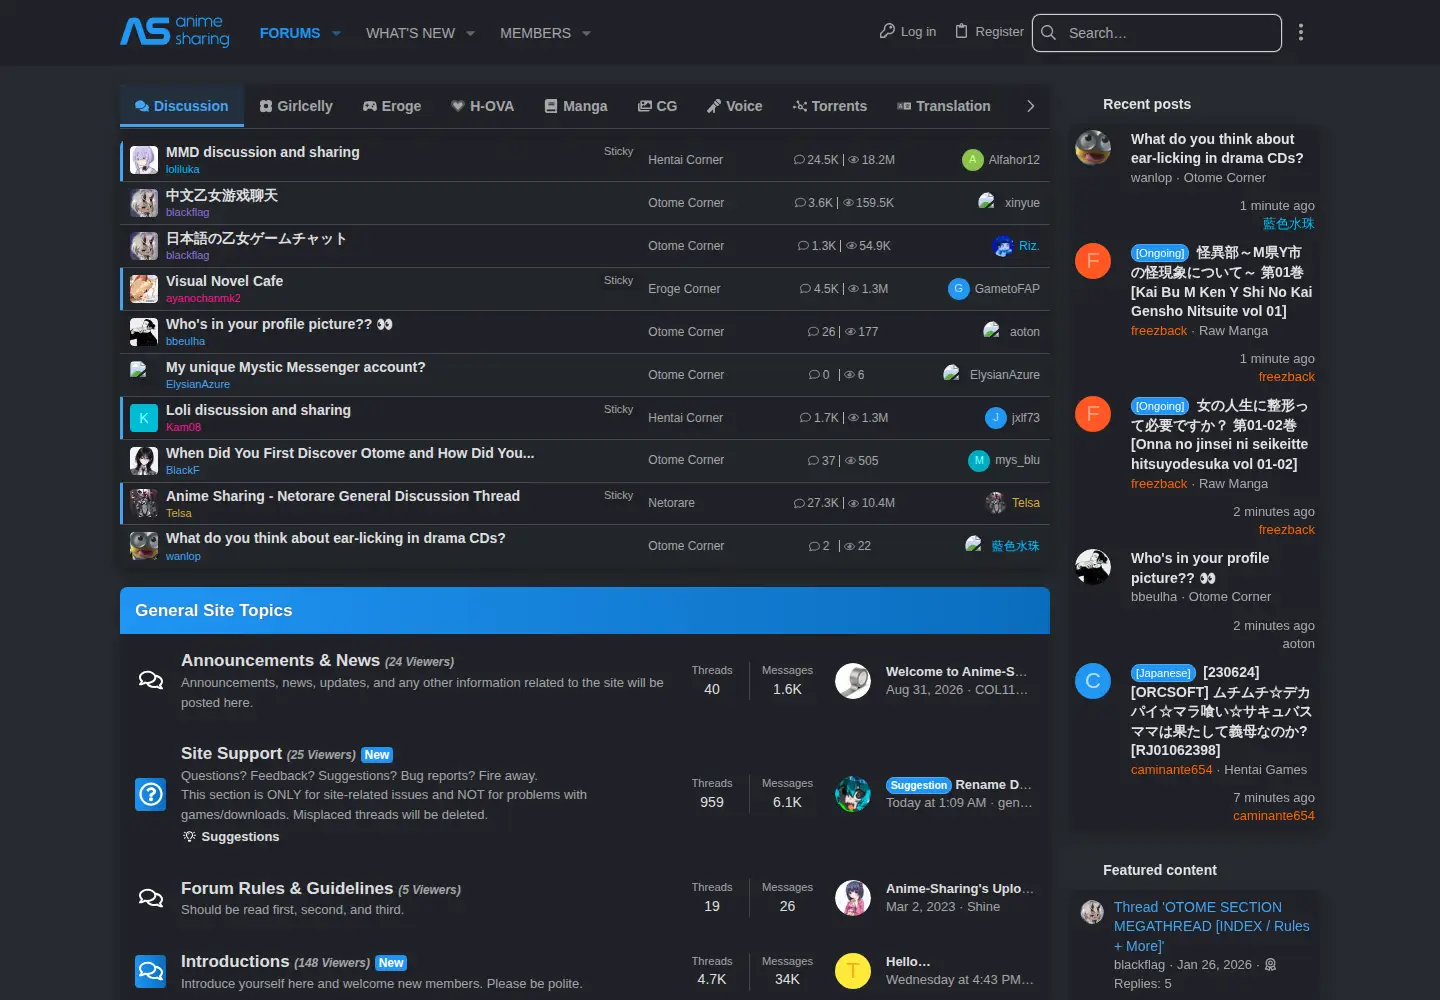Click the Register link
This screenshot has width=1440, height=1000.
(989, 32)
